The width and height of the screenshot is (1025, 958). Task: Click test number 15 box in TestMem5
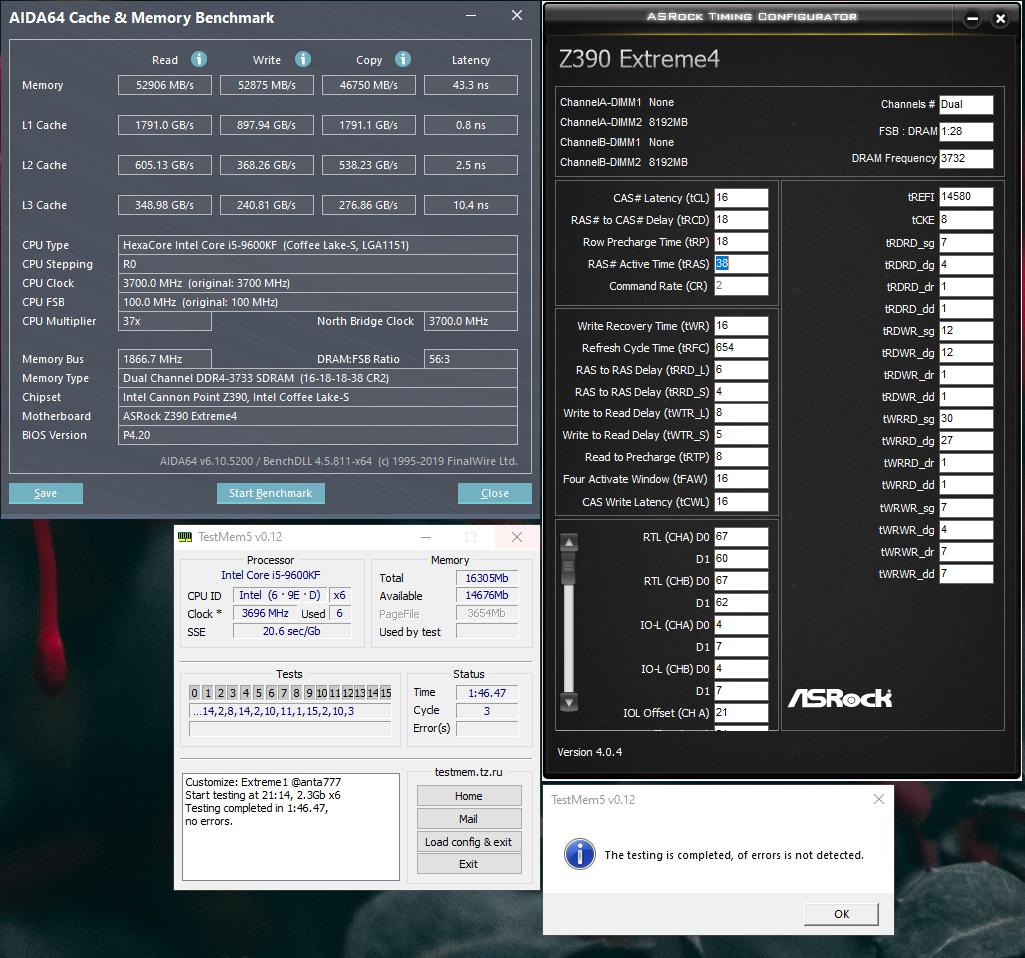click(386, 693)
